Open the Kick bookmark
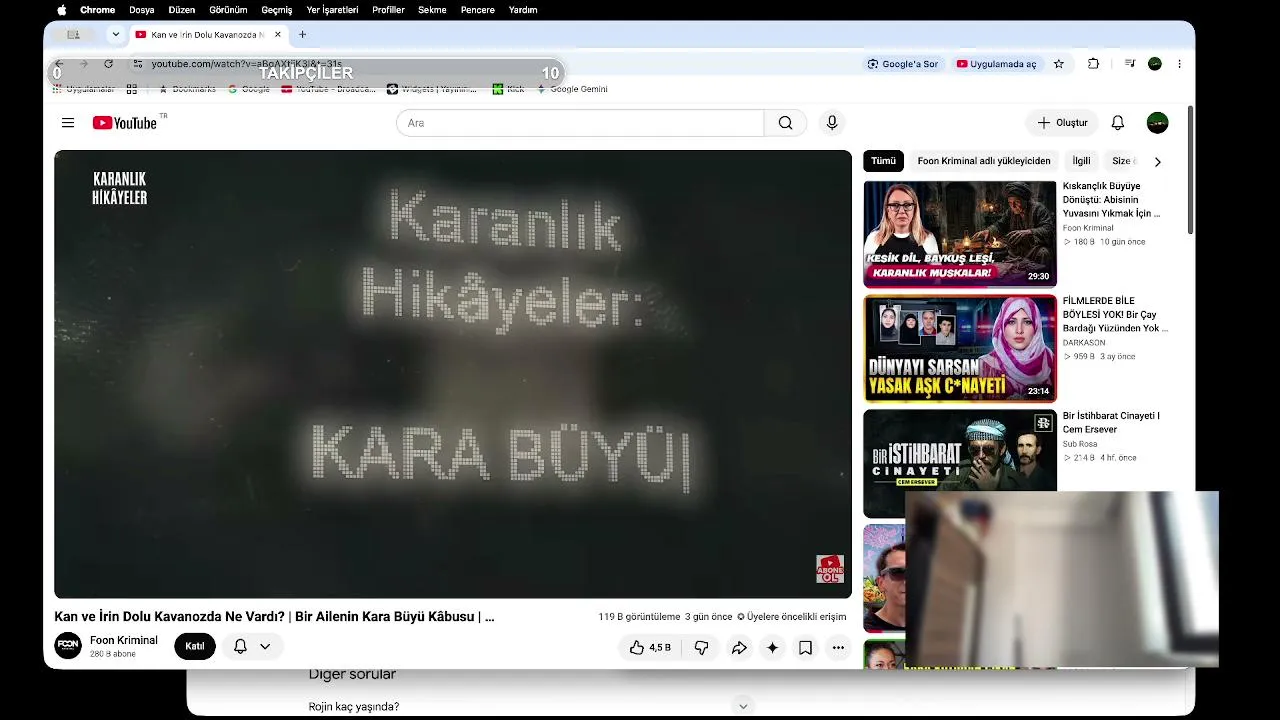This screenshot has width=1280, height=720. point(509,89)
